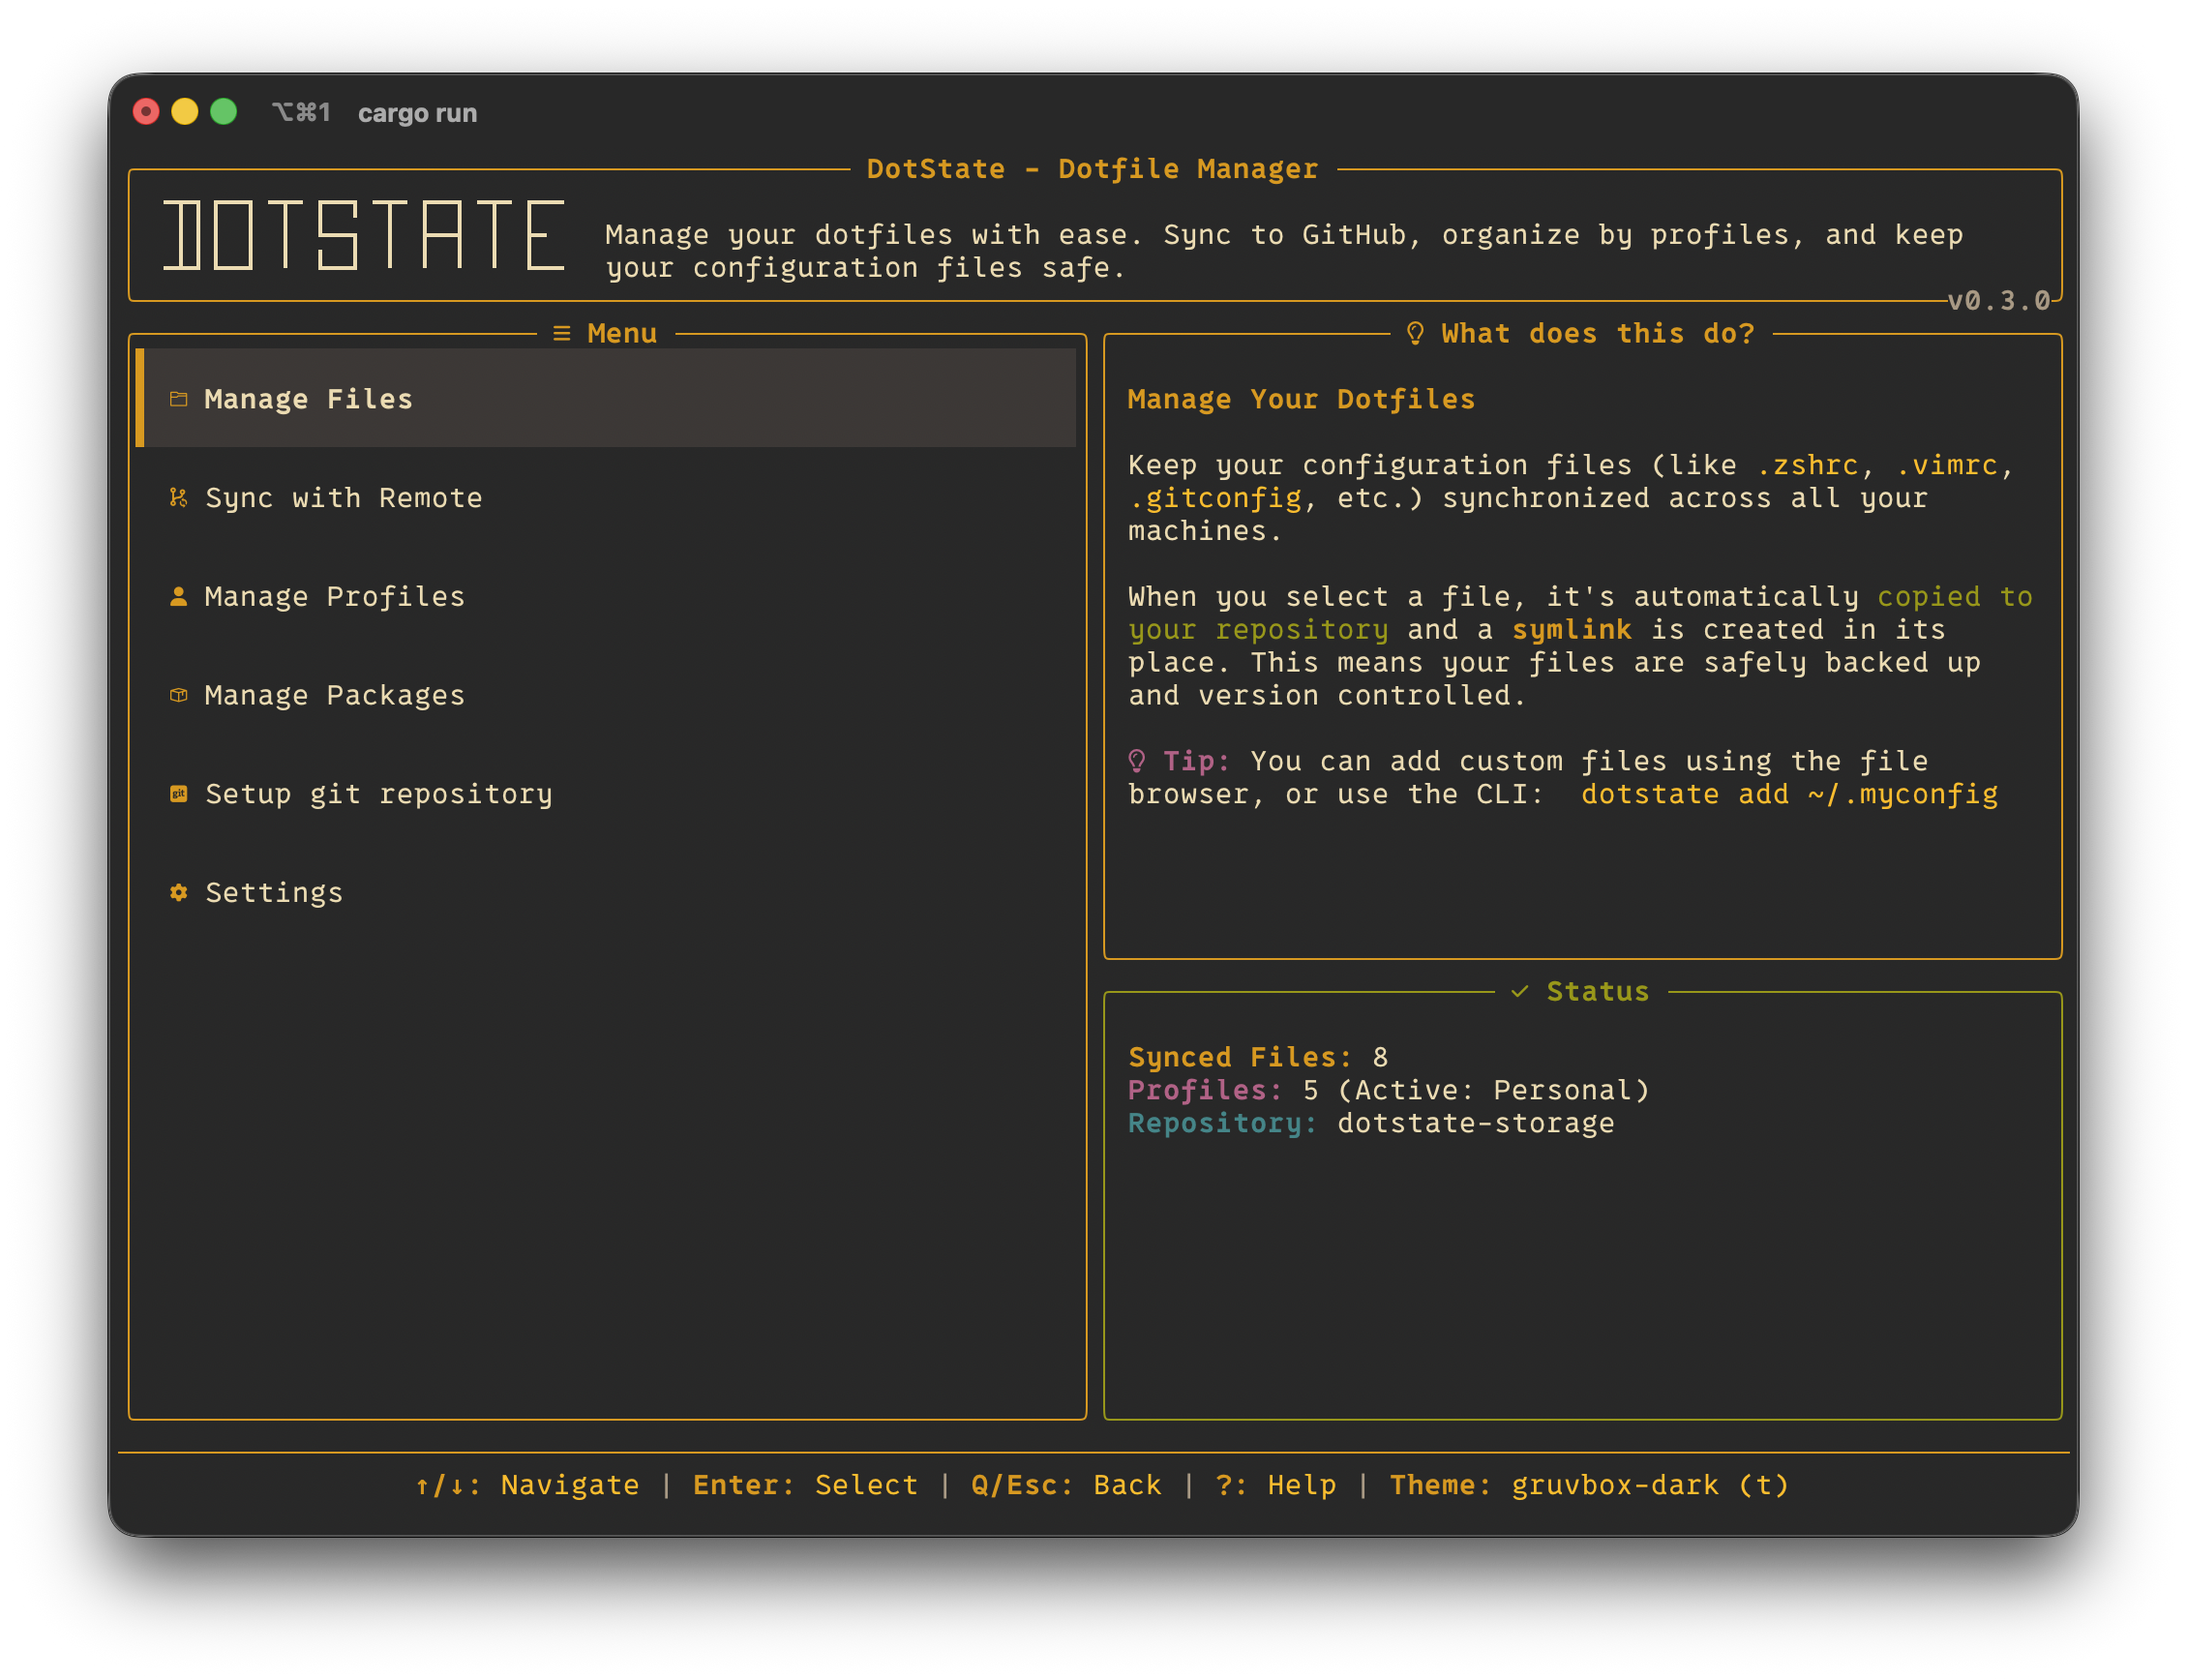Click the v0.3.0 version label
2187x1680 pixels.
click(x=1999, y=301)
